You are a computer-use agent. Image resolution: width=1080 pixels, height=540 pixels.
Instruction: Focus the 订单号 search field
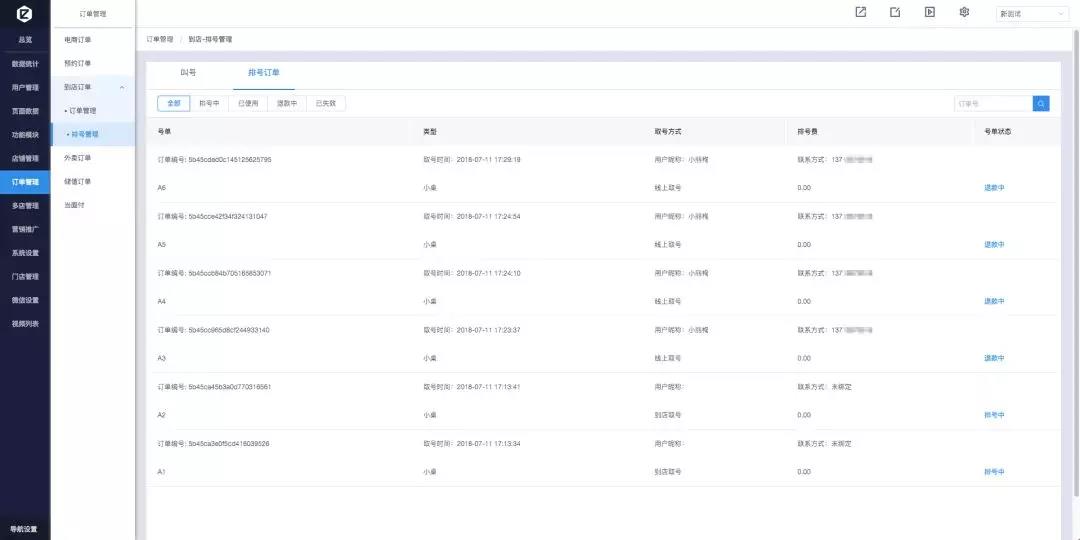coord(993,103)
